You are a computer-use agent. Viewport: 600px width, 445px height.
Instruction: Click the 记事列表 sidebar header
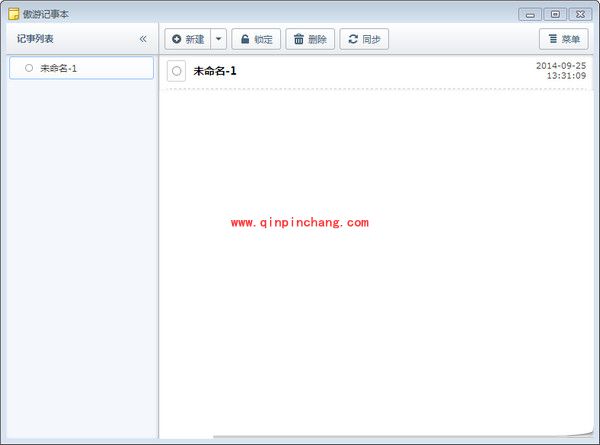click(35, 39)
